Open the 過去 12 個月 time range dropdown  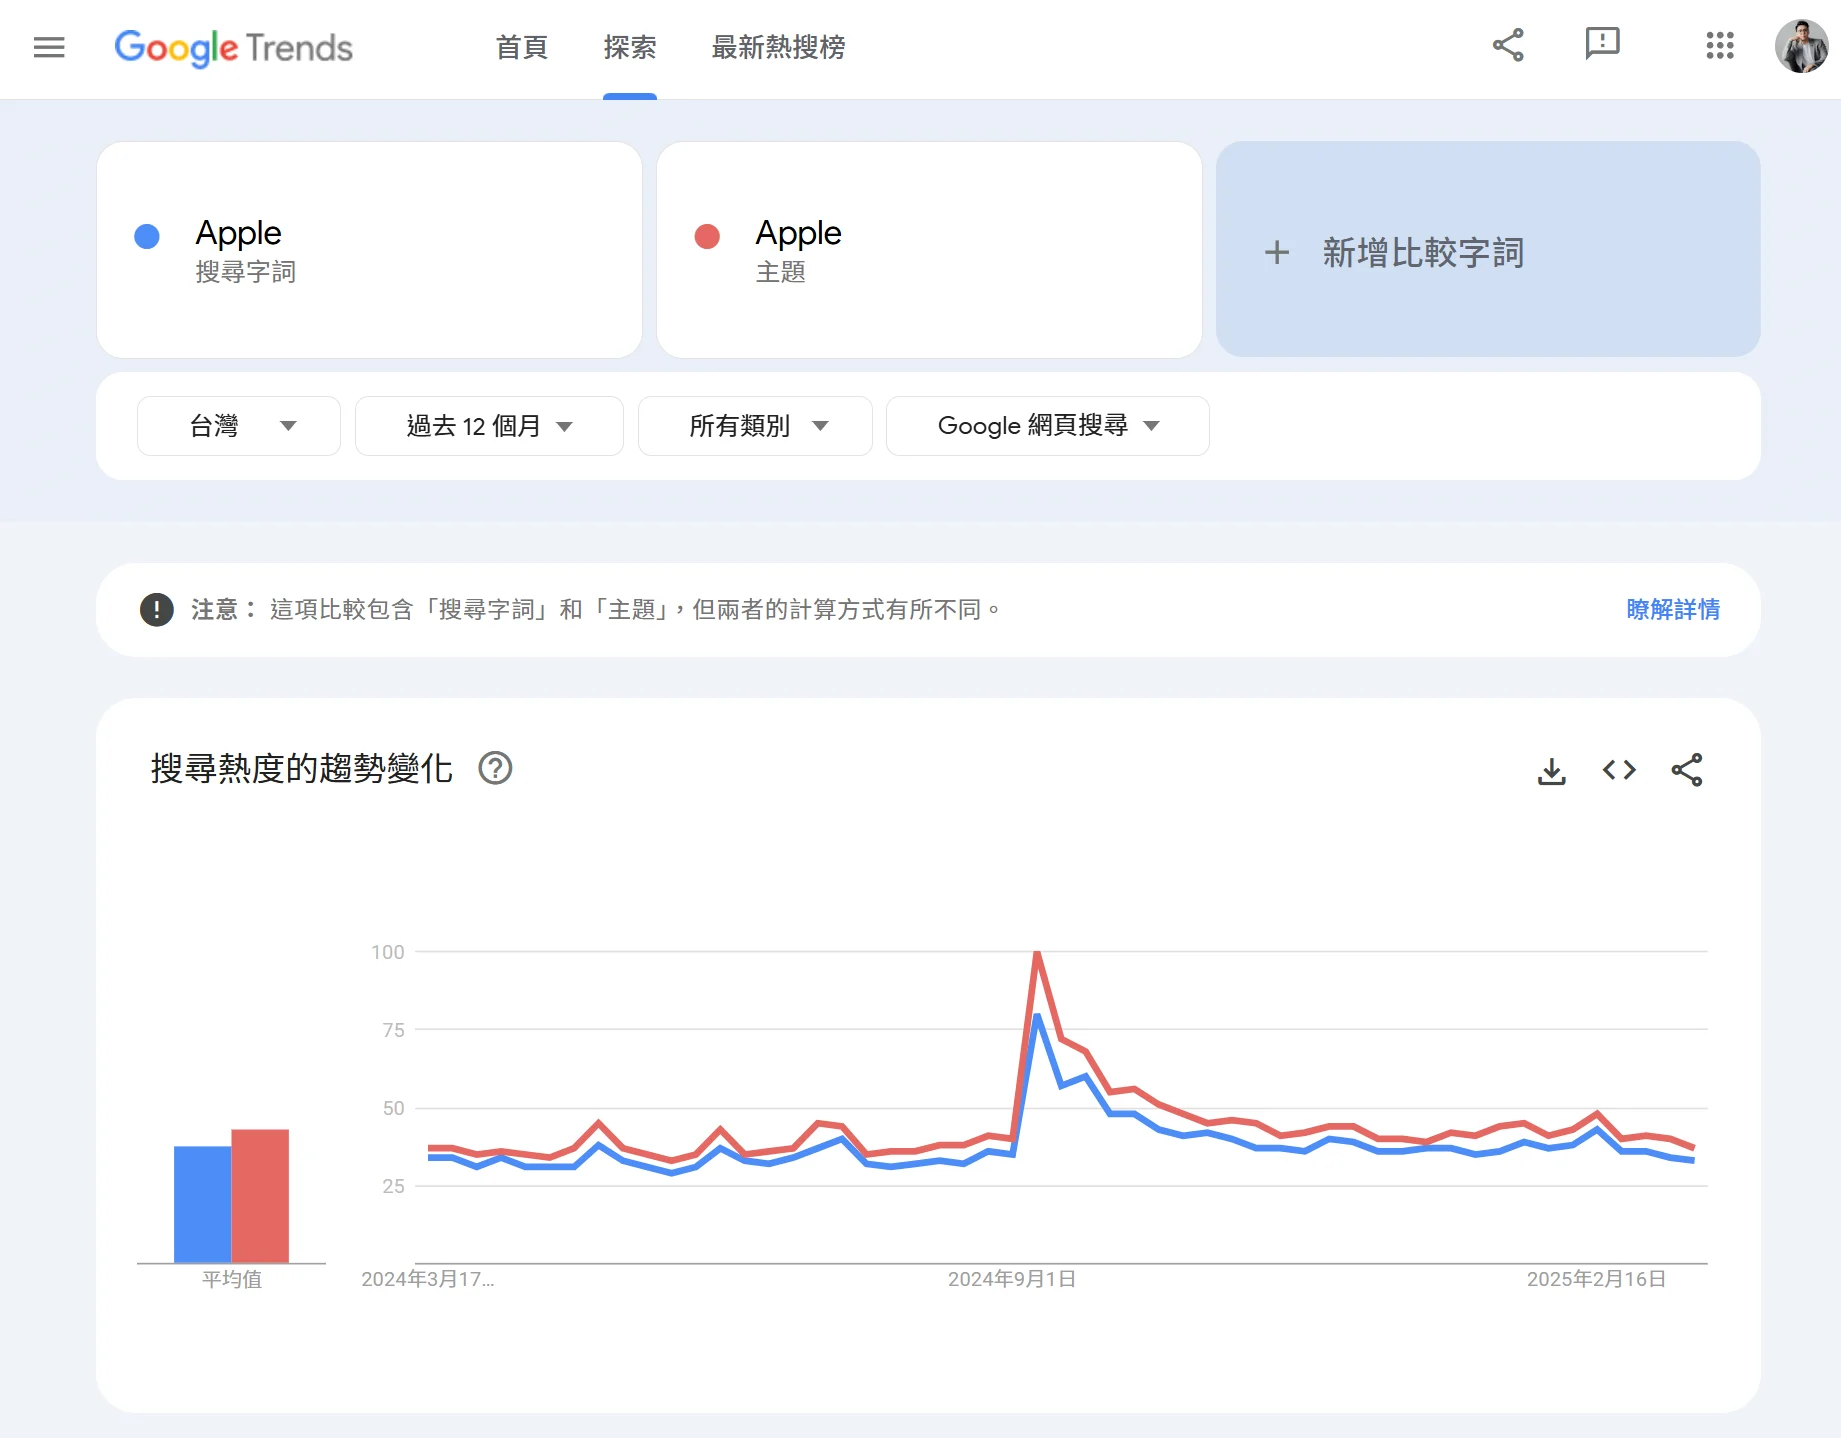[x=489, y=426]
